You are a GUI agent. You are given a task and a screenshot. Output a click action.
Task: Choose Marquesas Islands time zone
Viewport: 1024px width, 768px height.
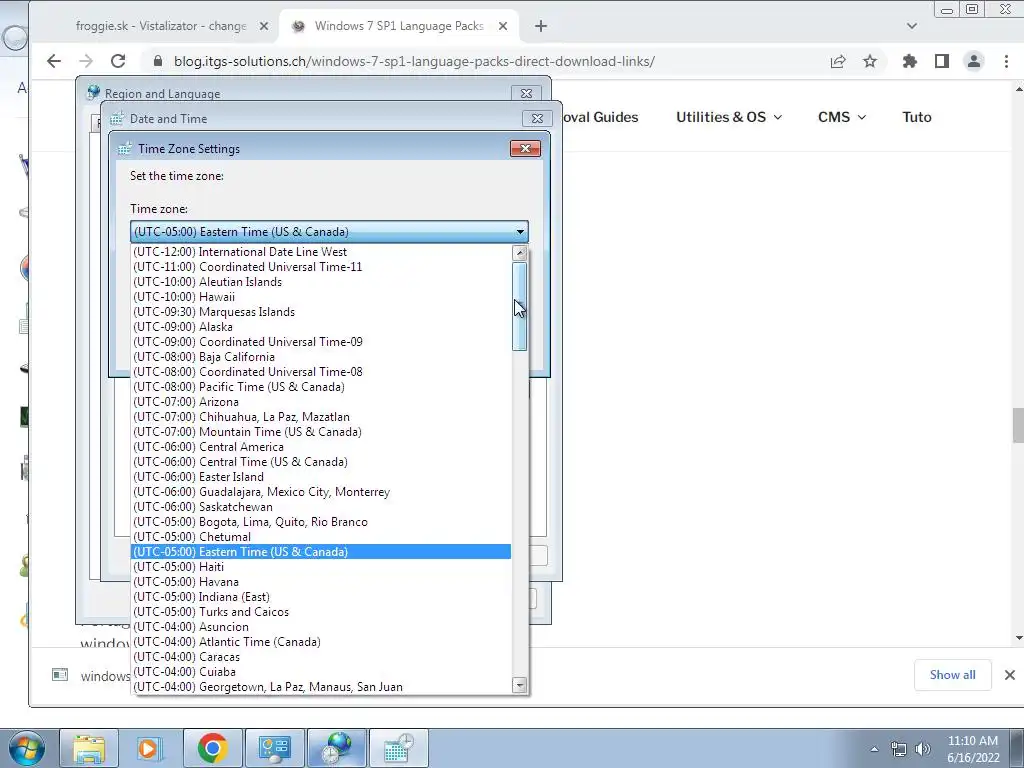click(x=321, y=312)
